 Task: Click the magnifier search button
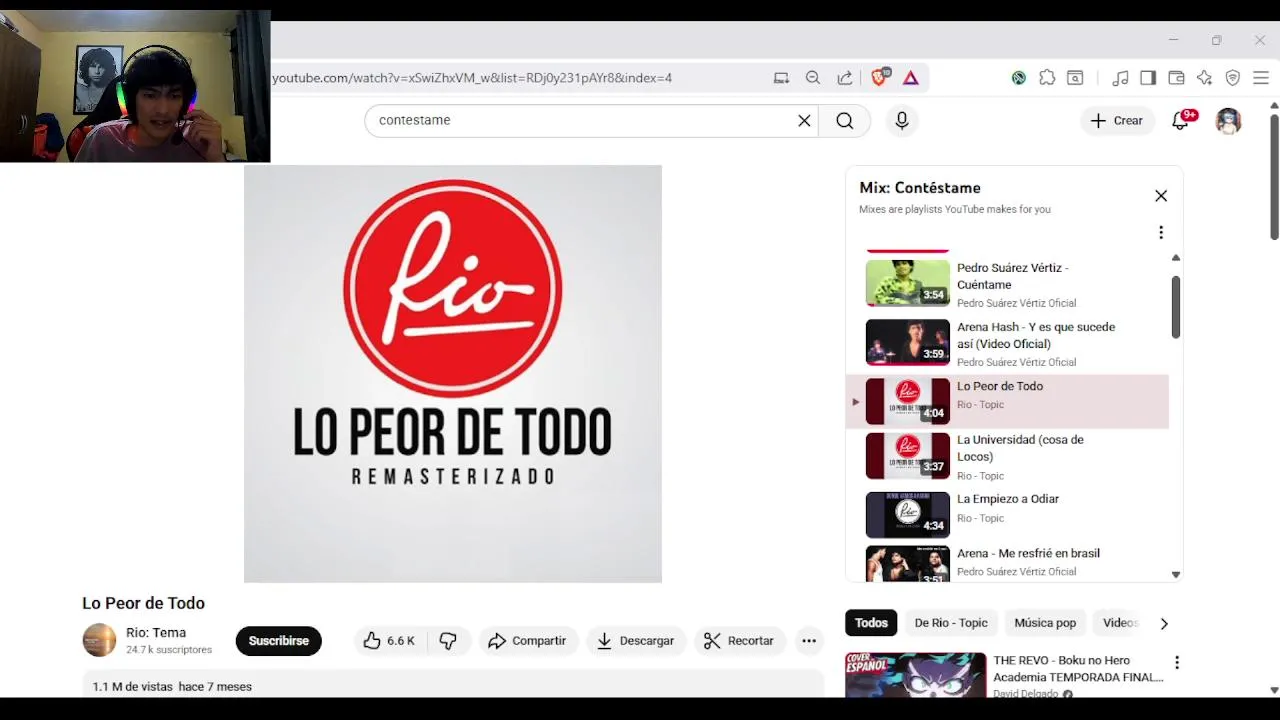pyautogui.click(x=845, y=120)
